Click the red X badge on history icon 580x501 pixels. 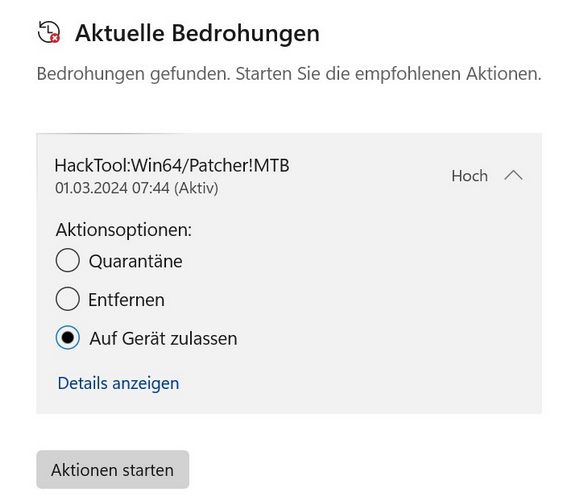pyautogui.click(x=55, y=38)
